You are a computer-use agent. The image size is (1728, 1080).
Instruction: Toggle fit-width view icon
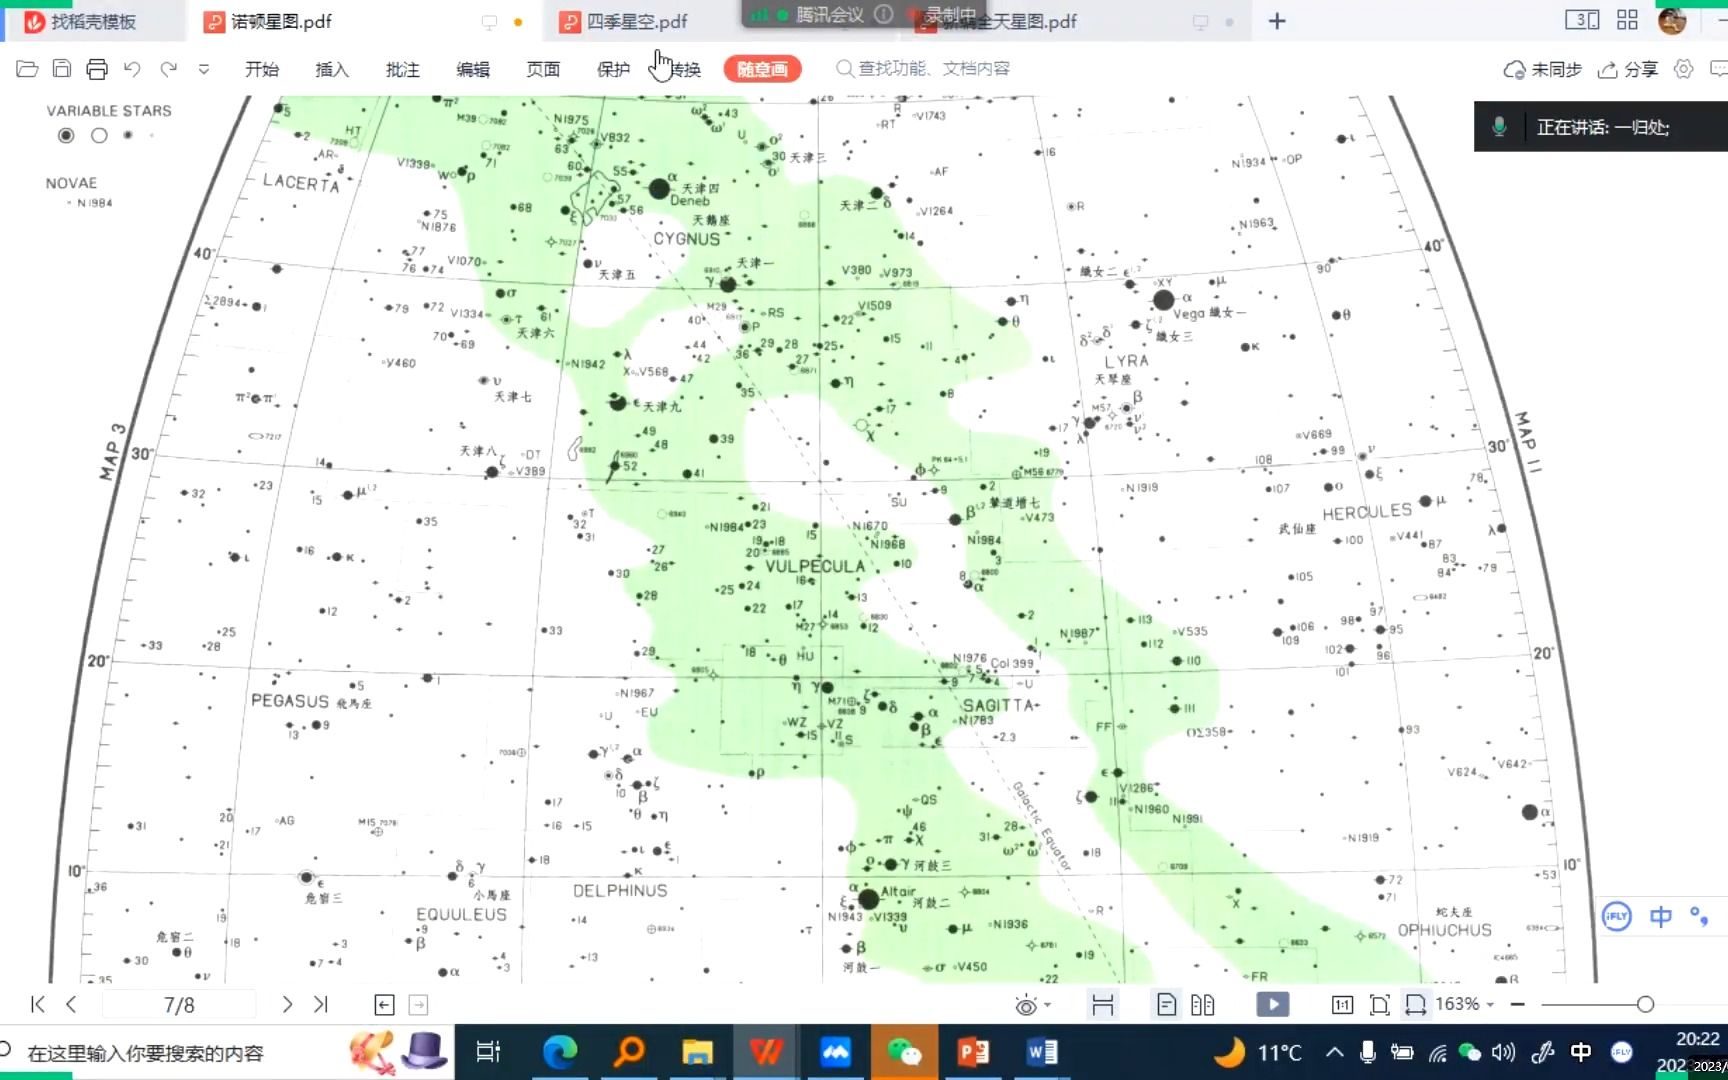[x=1103, y=1005]
